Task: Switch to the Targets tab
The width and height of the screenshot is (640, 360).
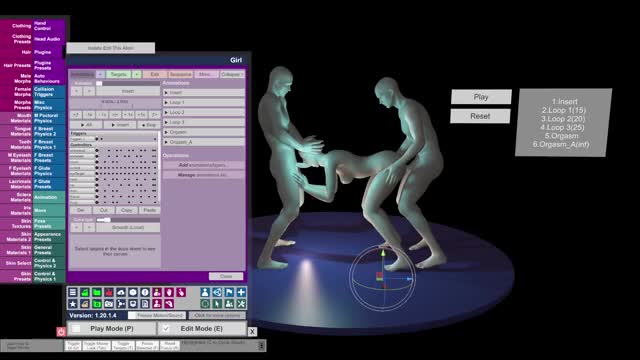Action: (119, 75)
